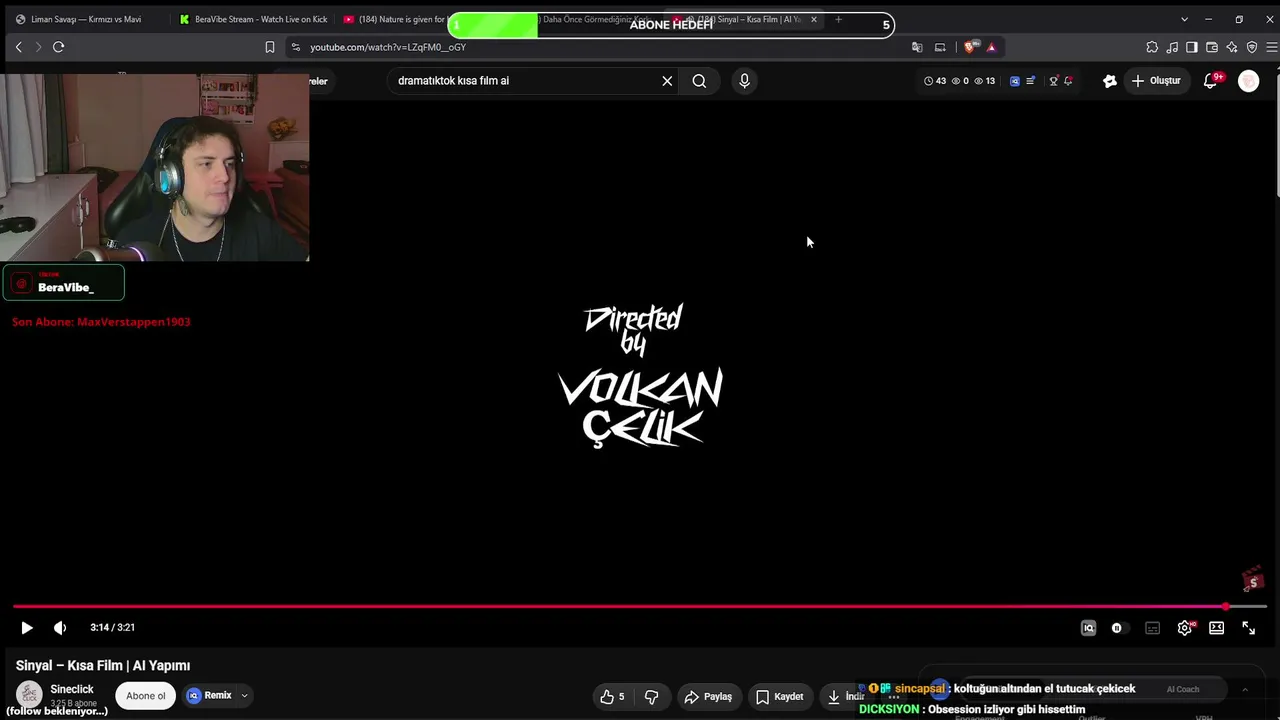Open YouTube notifications bell

pyautogui.click(x=1211, y=81)
